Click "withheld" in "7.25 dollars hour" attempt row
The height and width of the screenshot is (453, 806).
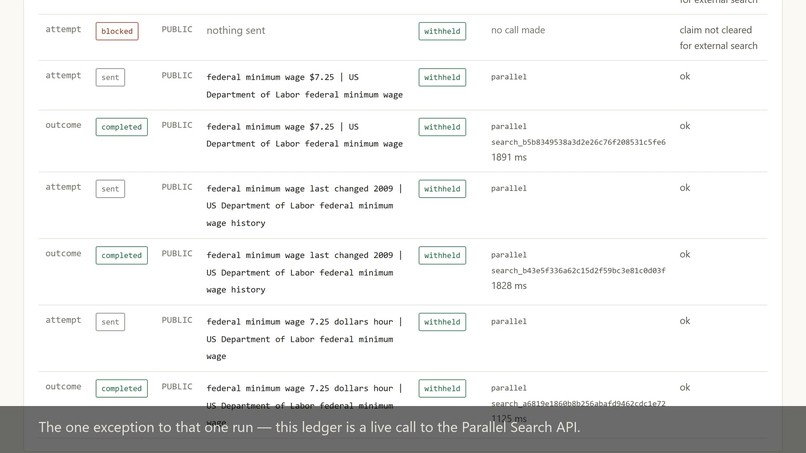(442, 322)
